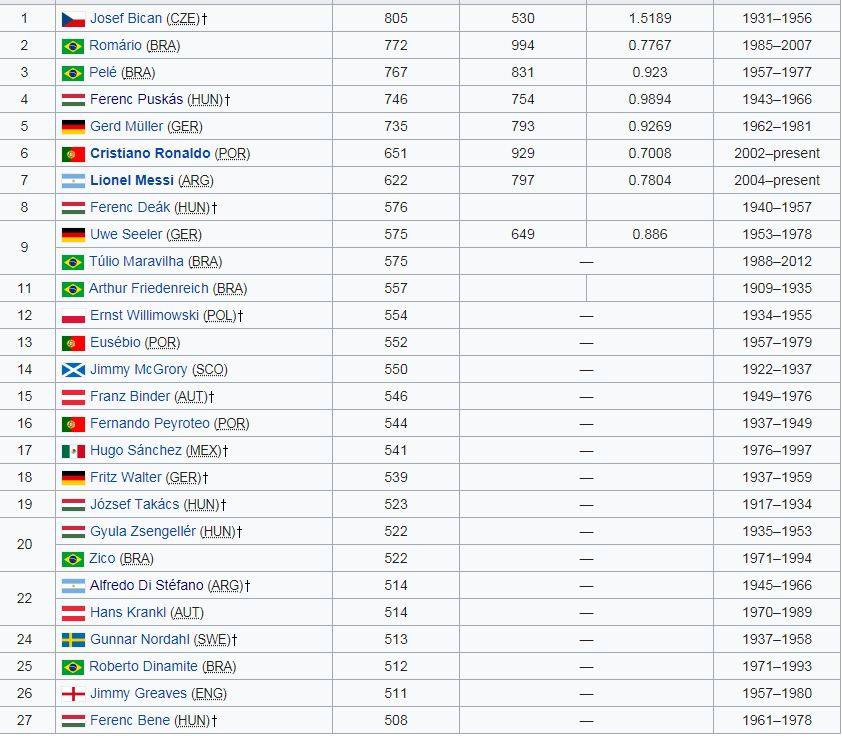
Task: Go to Ferenc Puskás's page
Action: 137,100
